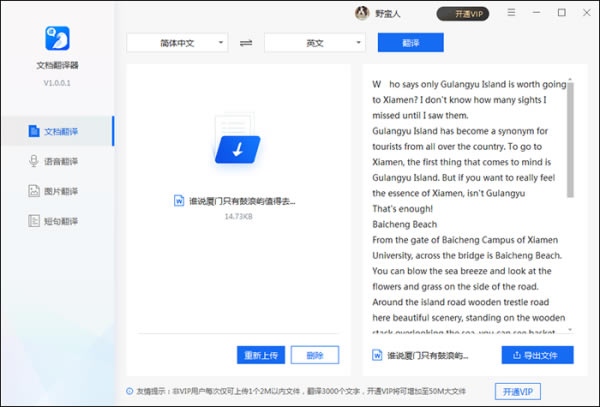This screenshot has width=600, height=407.
Task: Go to the 短句翻译 short sentence tab
Action: [57, 221]
